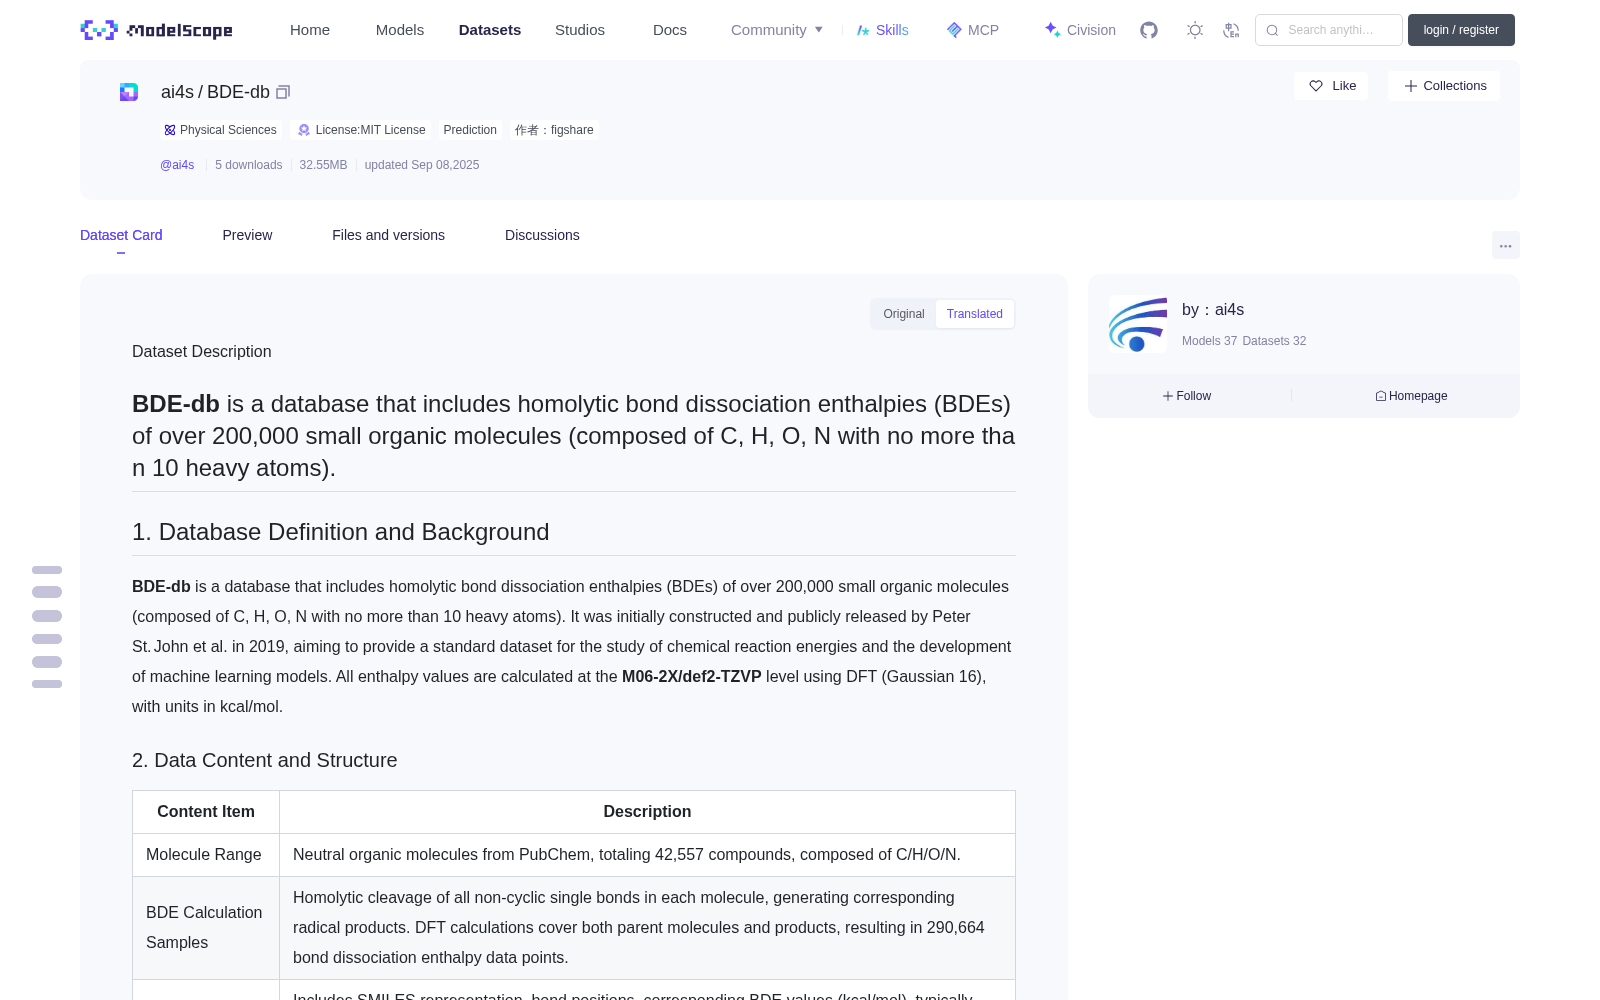This screenshot has width=1600, height=1000.
Task: Click '1. Database Definition and Background' heading
Action: point(341,532)
